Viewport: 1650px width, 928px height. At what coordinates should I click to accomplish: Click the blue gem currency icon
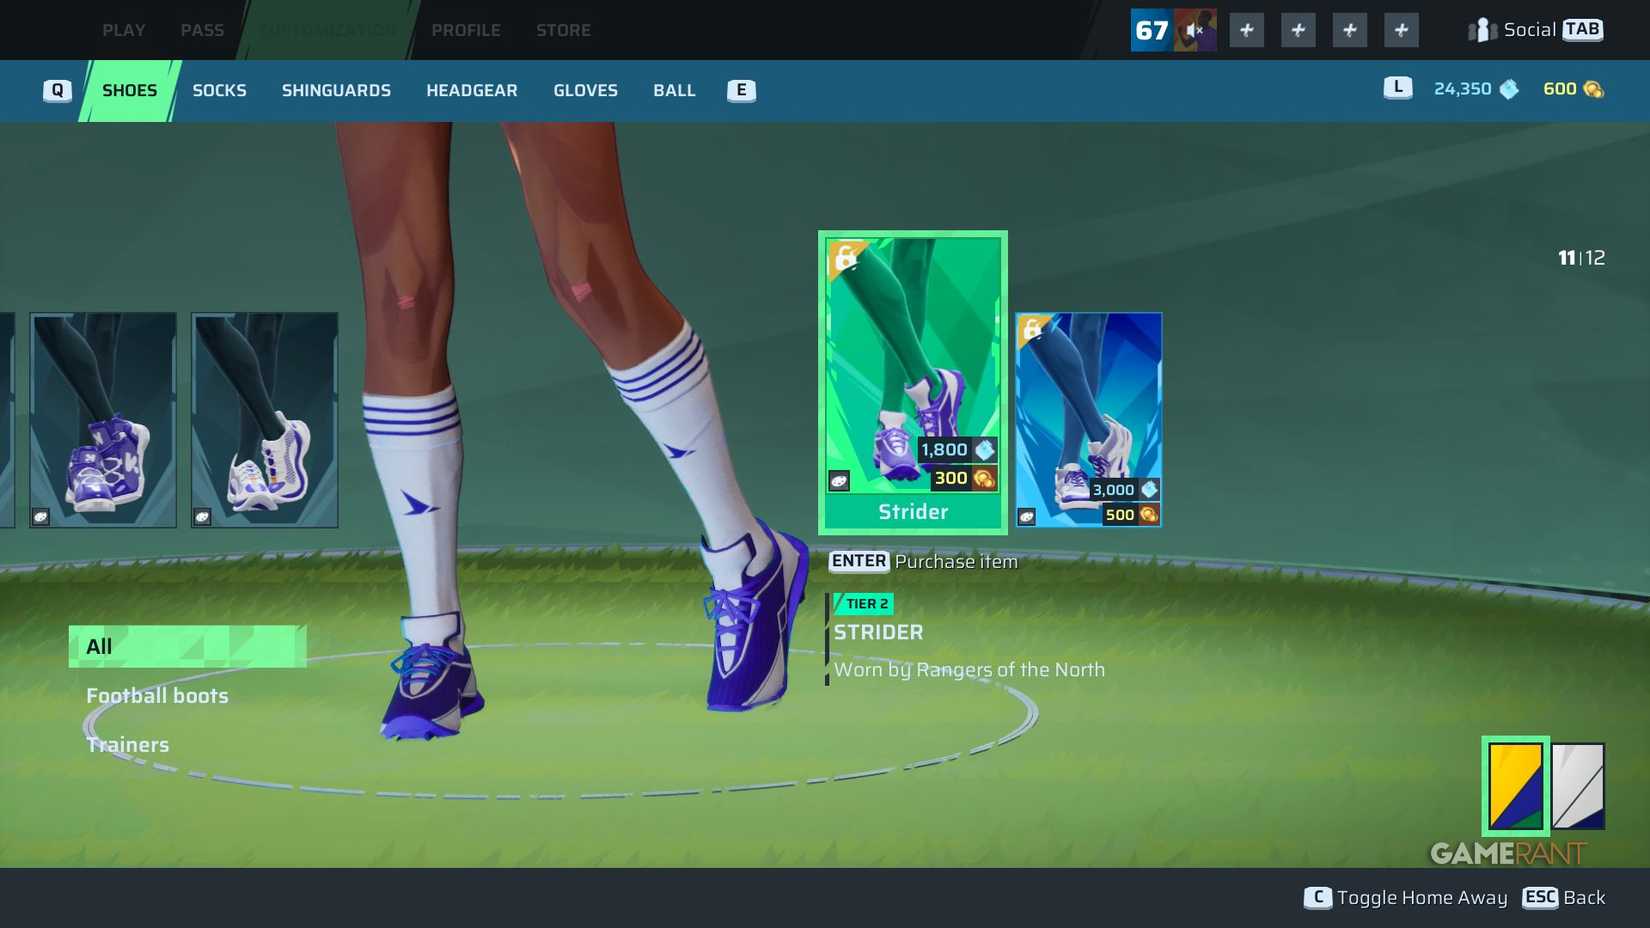[x=1509, y=88]
